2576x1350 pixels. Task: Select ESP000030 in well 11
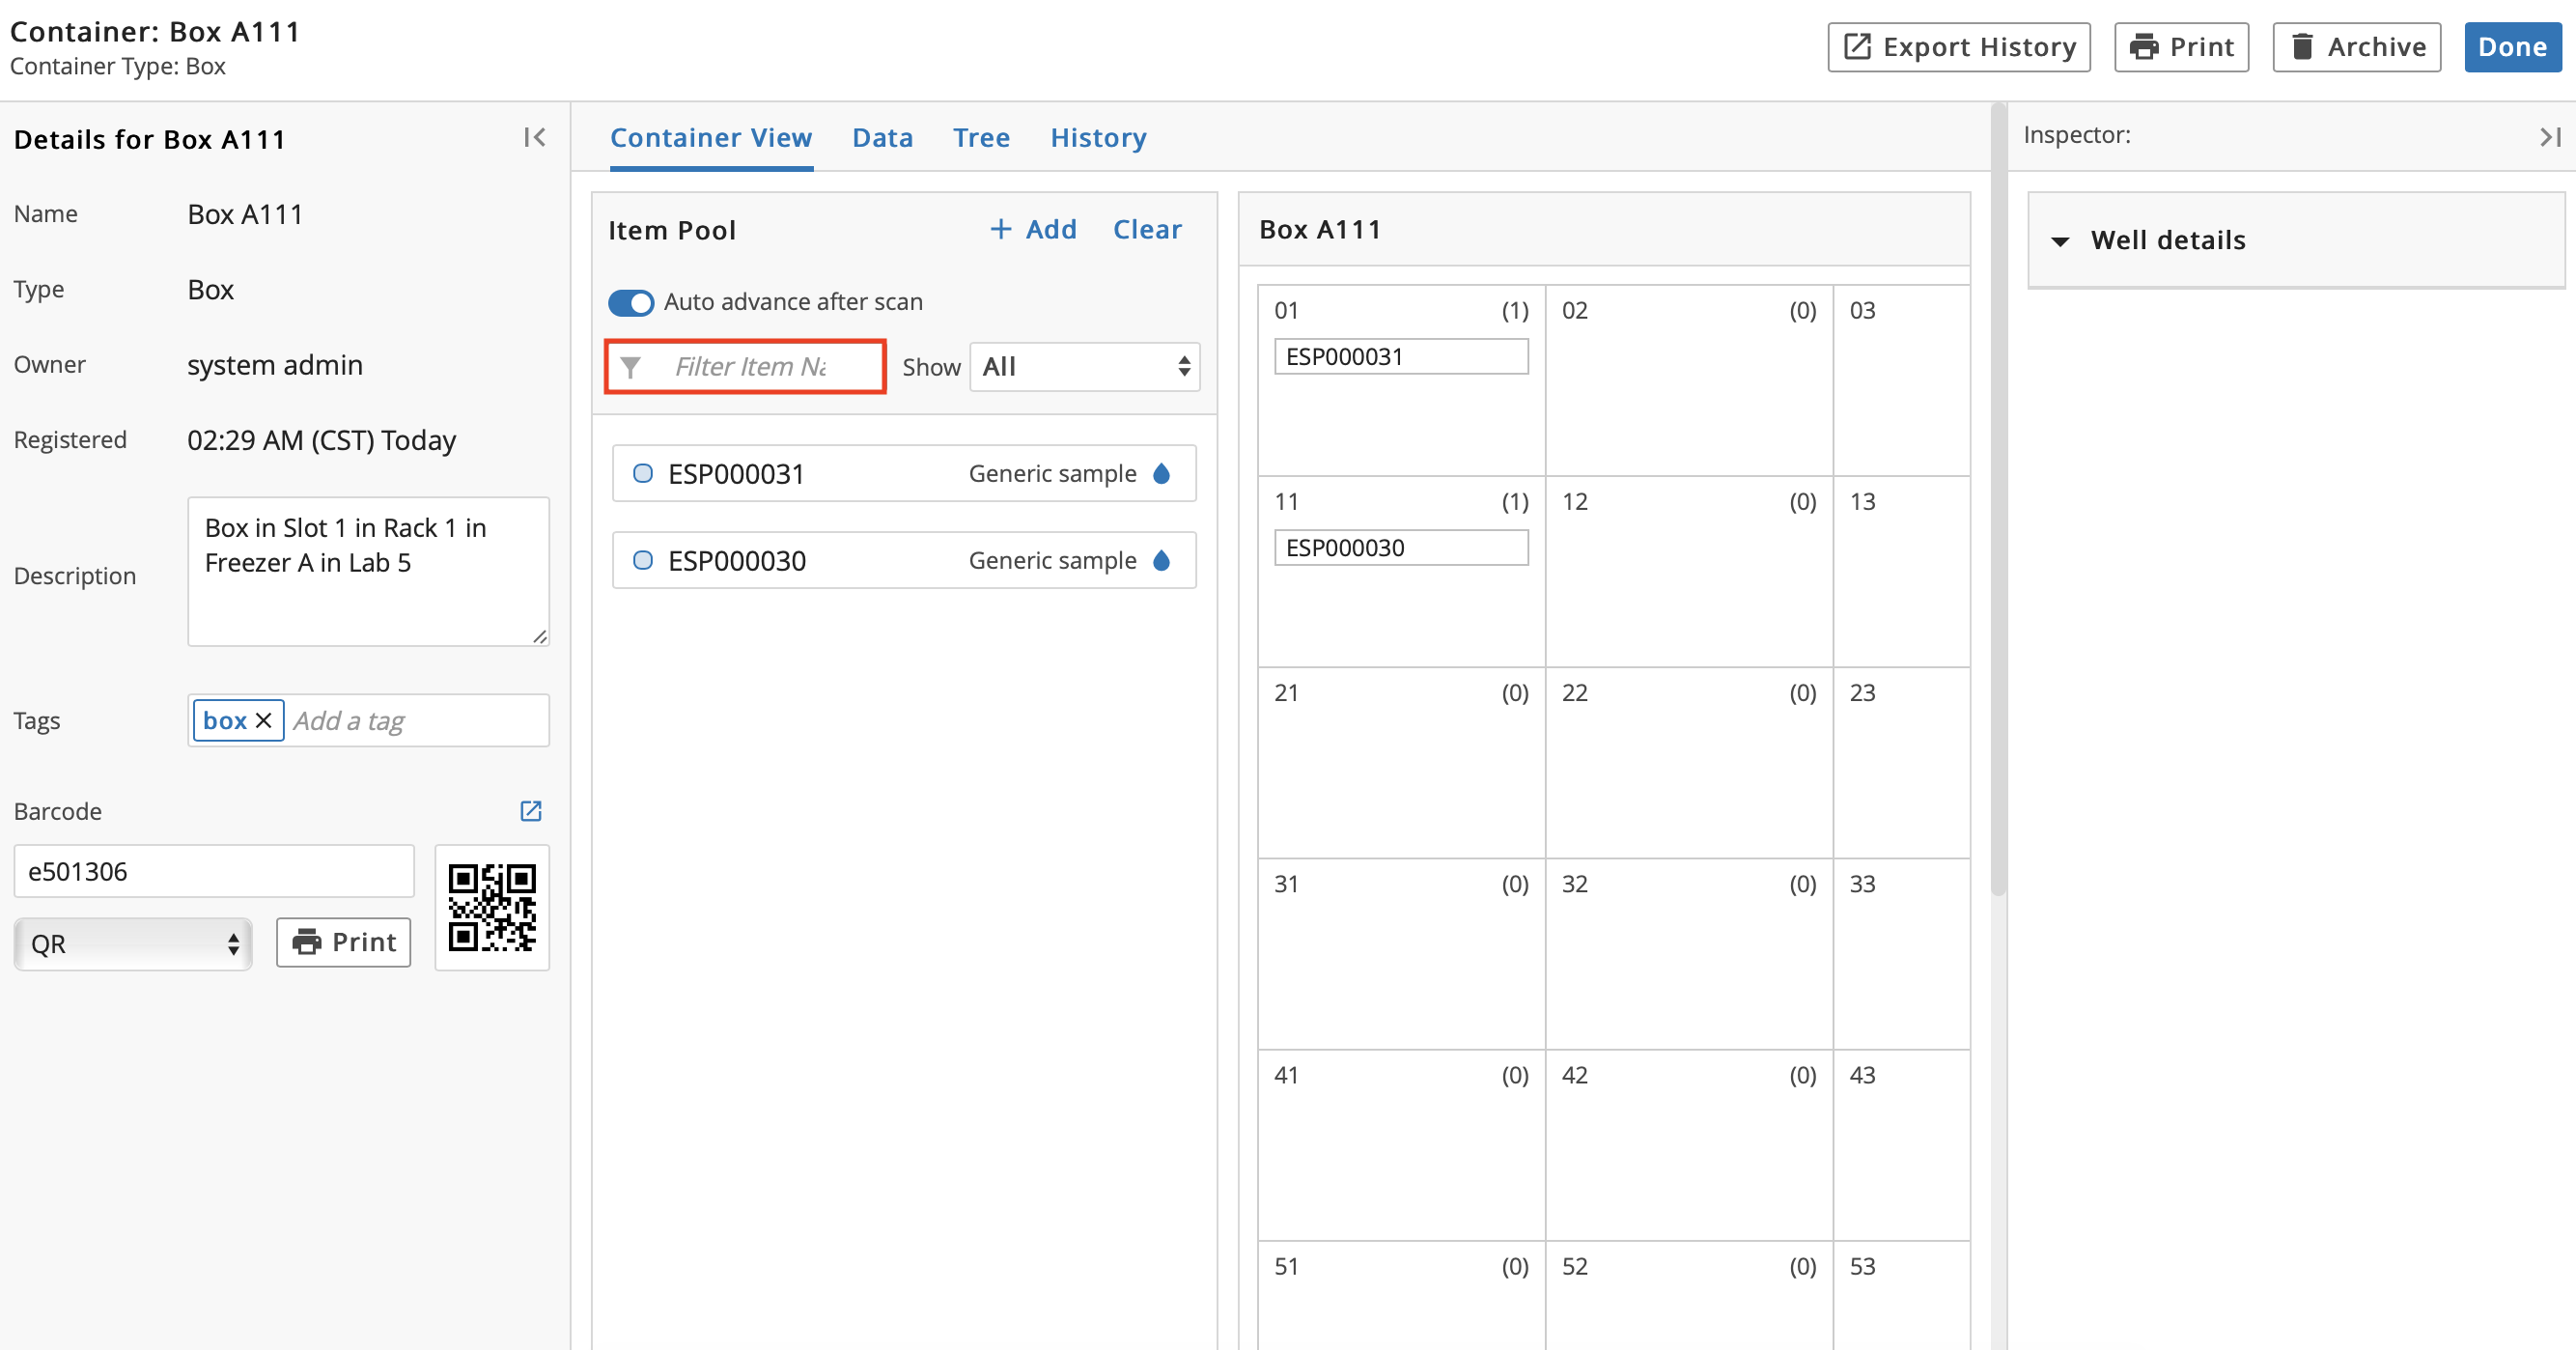(x=1401, y=547)
